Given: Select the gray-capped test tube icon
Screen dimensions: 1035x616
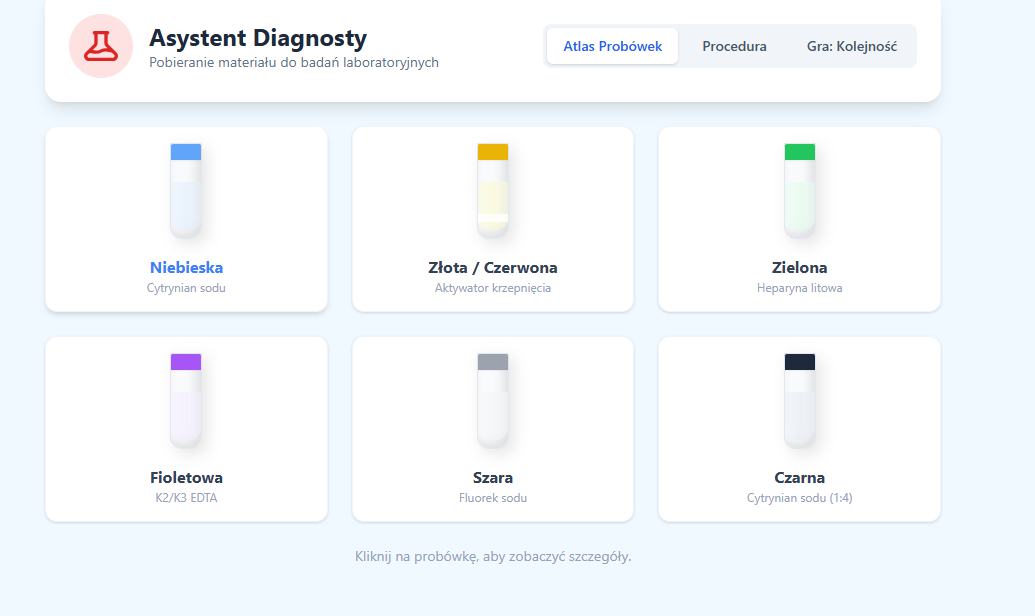Looking at the screenshot, I should pyautogui.click(x=493, y=401).
